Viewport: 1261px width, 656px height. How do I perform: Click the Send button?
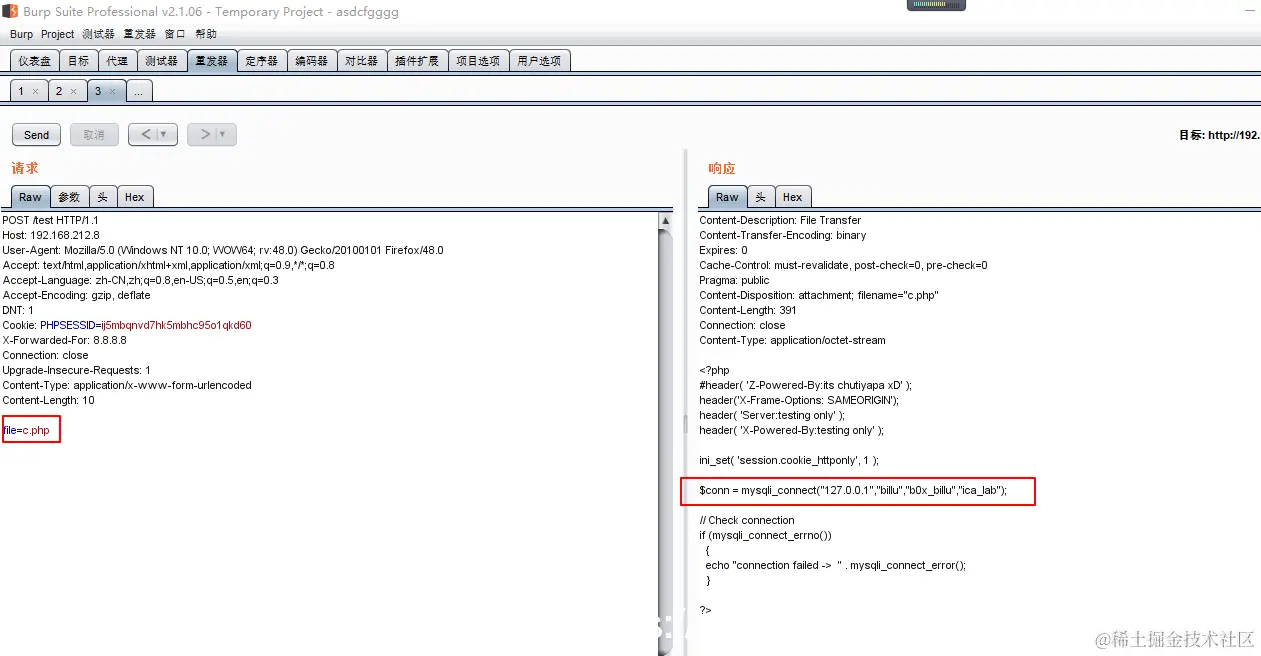[x=36, y=135]
